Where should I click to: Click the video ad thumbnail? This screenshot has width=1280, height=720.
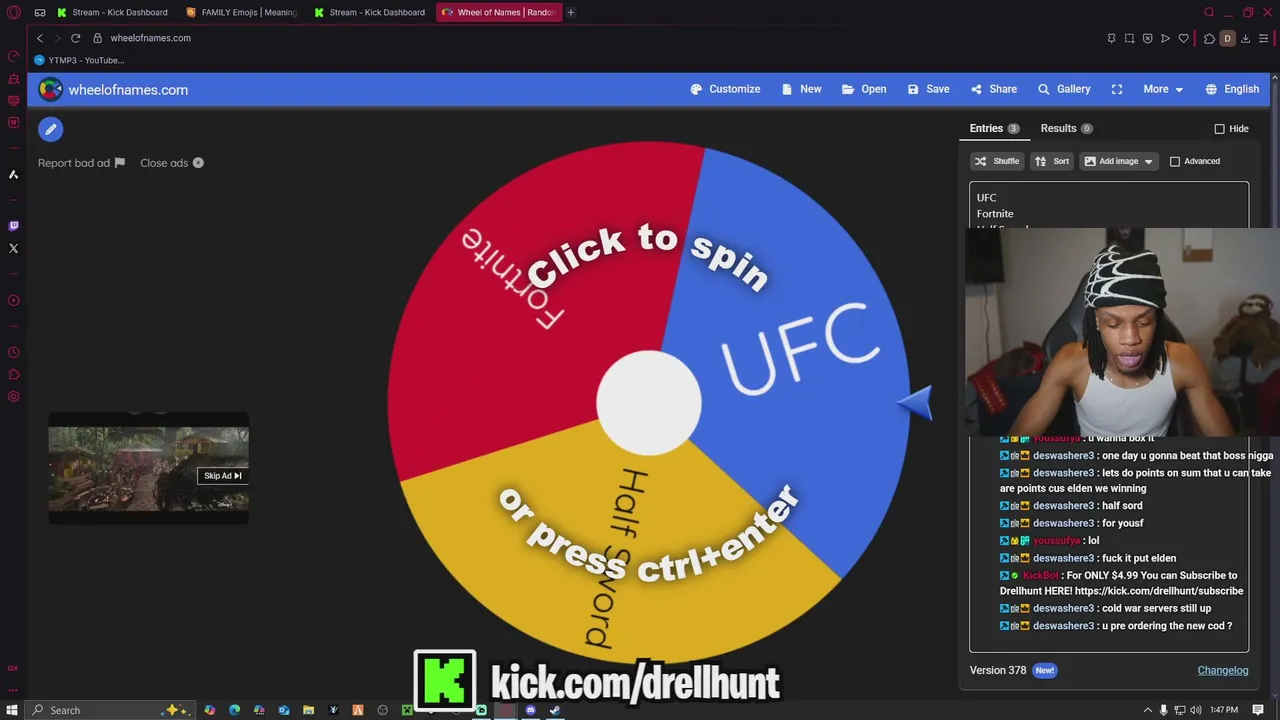(148, 468)
